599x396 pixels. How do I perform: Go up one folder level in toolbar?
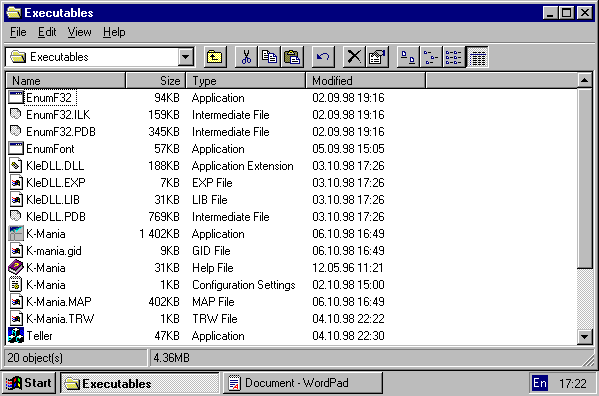[x=215, y=57]
